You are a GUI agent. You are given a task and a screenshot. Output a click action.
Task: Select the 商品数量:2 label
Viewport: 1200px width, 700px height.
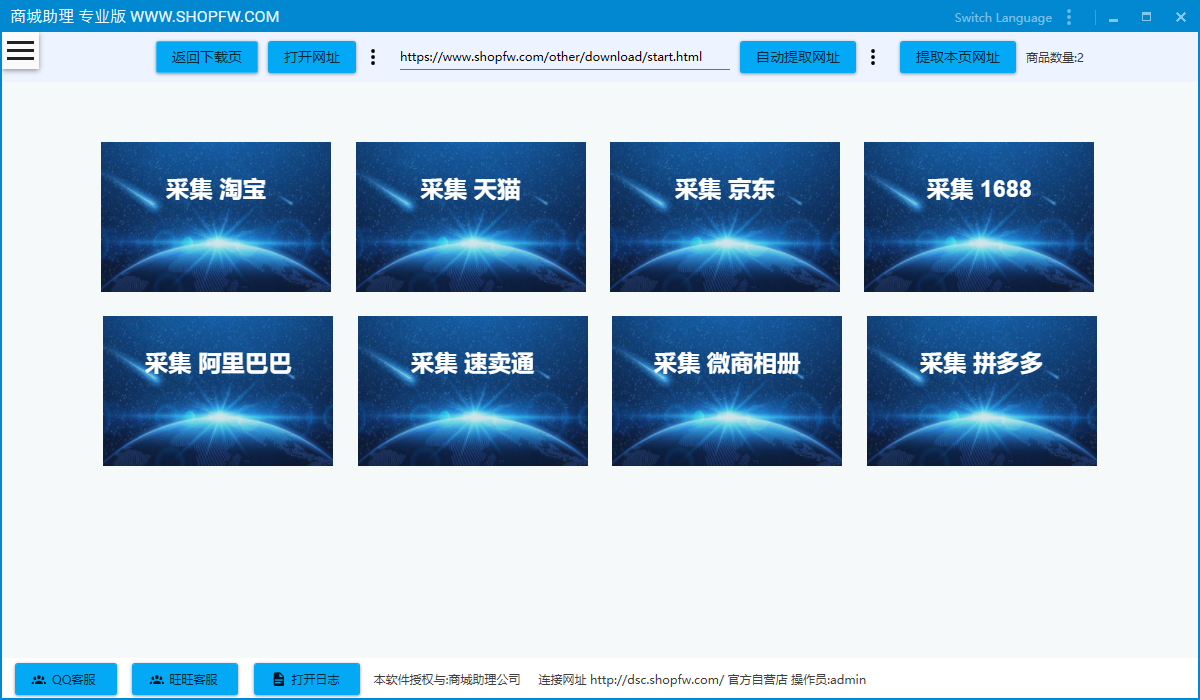pos(1055,58)
